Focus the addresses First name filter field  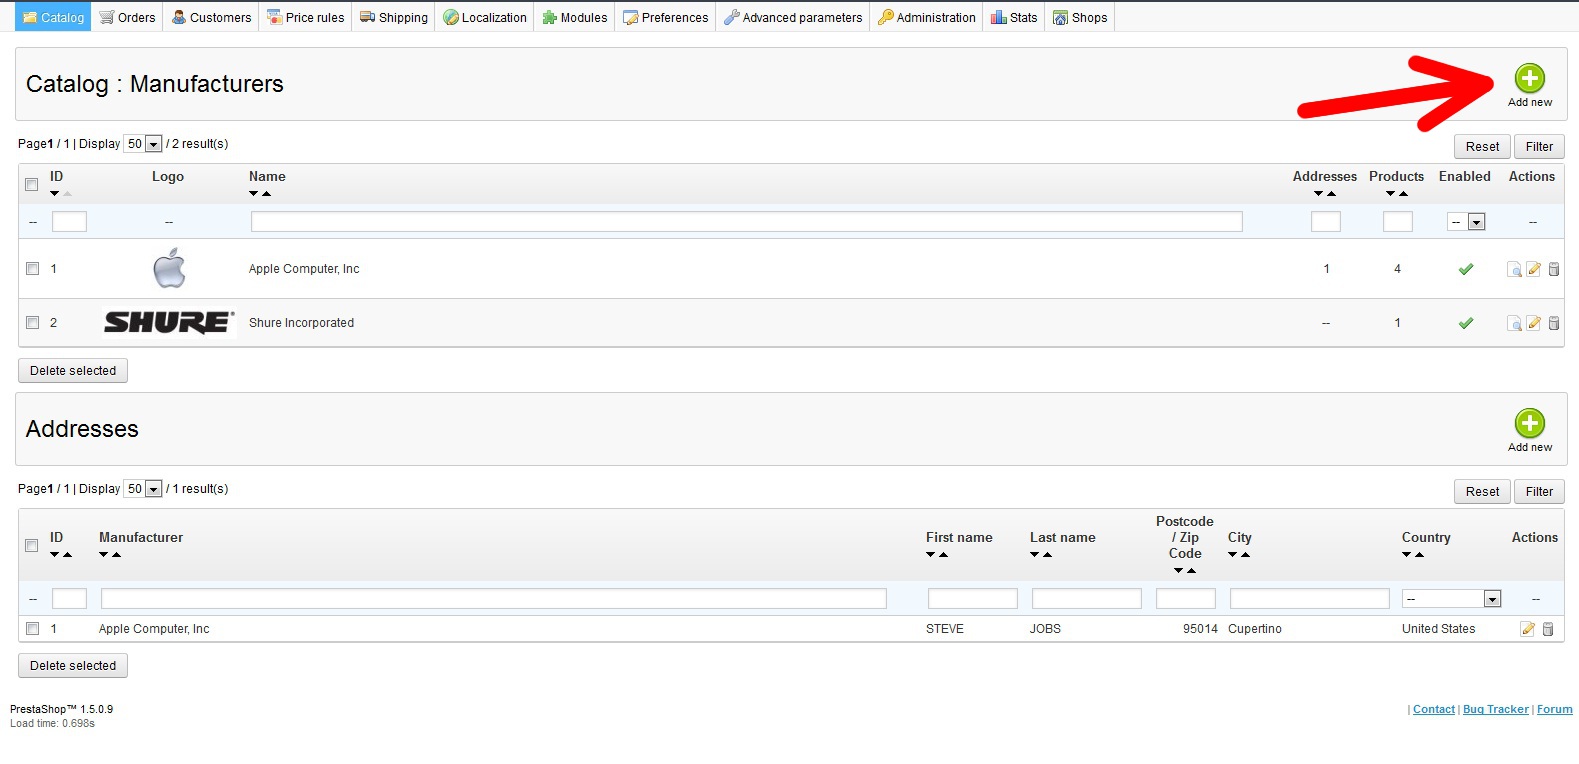[x=973, y=599]
